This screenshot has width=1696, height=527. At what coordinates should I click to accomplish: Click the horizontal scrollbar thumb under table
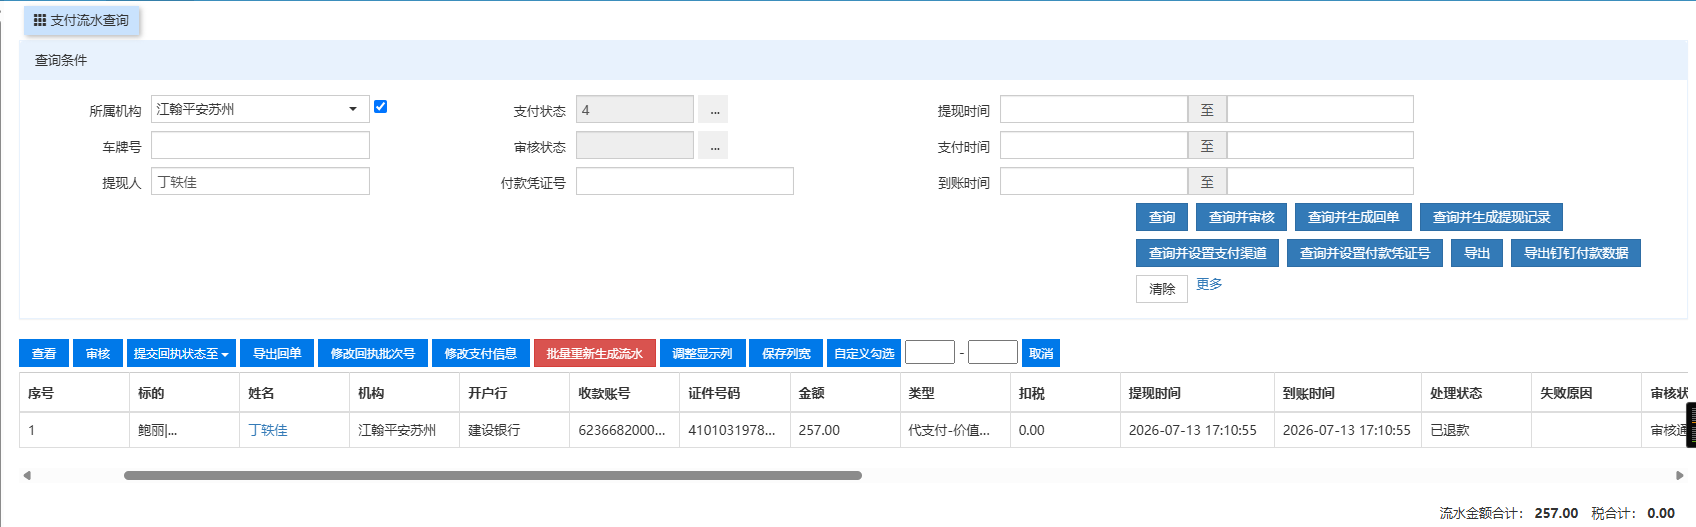coord(493,475)
